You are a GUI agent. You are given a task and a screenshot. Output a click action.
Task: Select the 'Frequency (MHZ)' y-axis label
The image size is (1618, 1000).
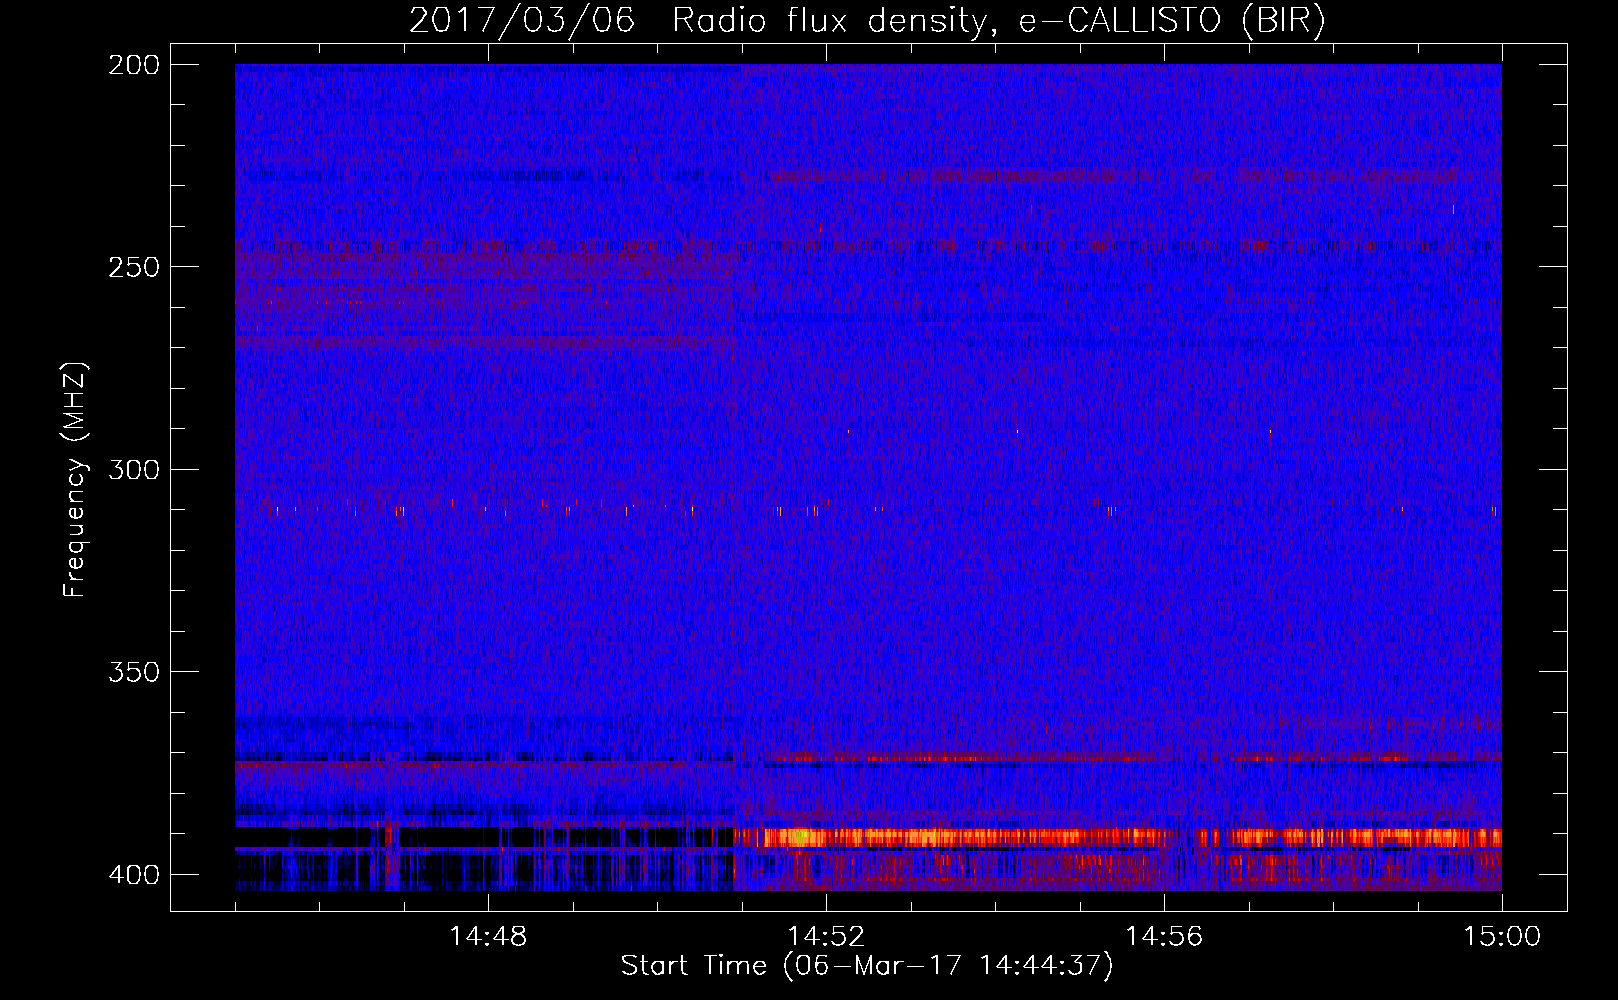(x=75, y=480)
